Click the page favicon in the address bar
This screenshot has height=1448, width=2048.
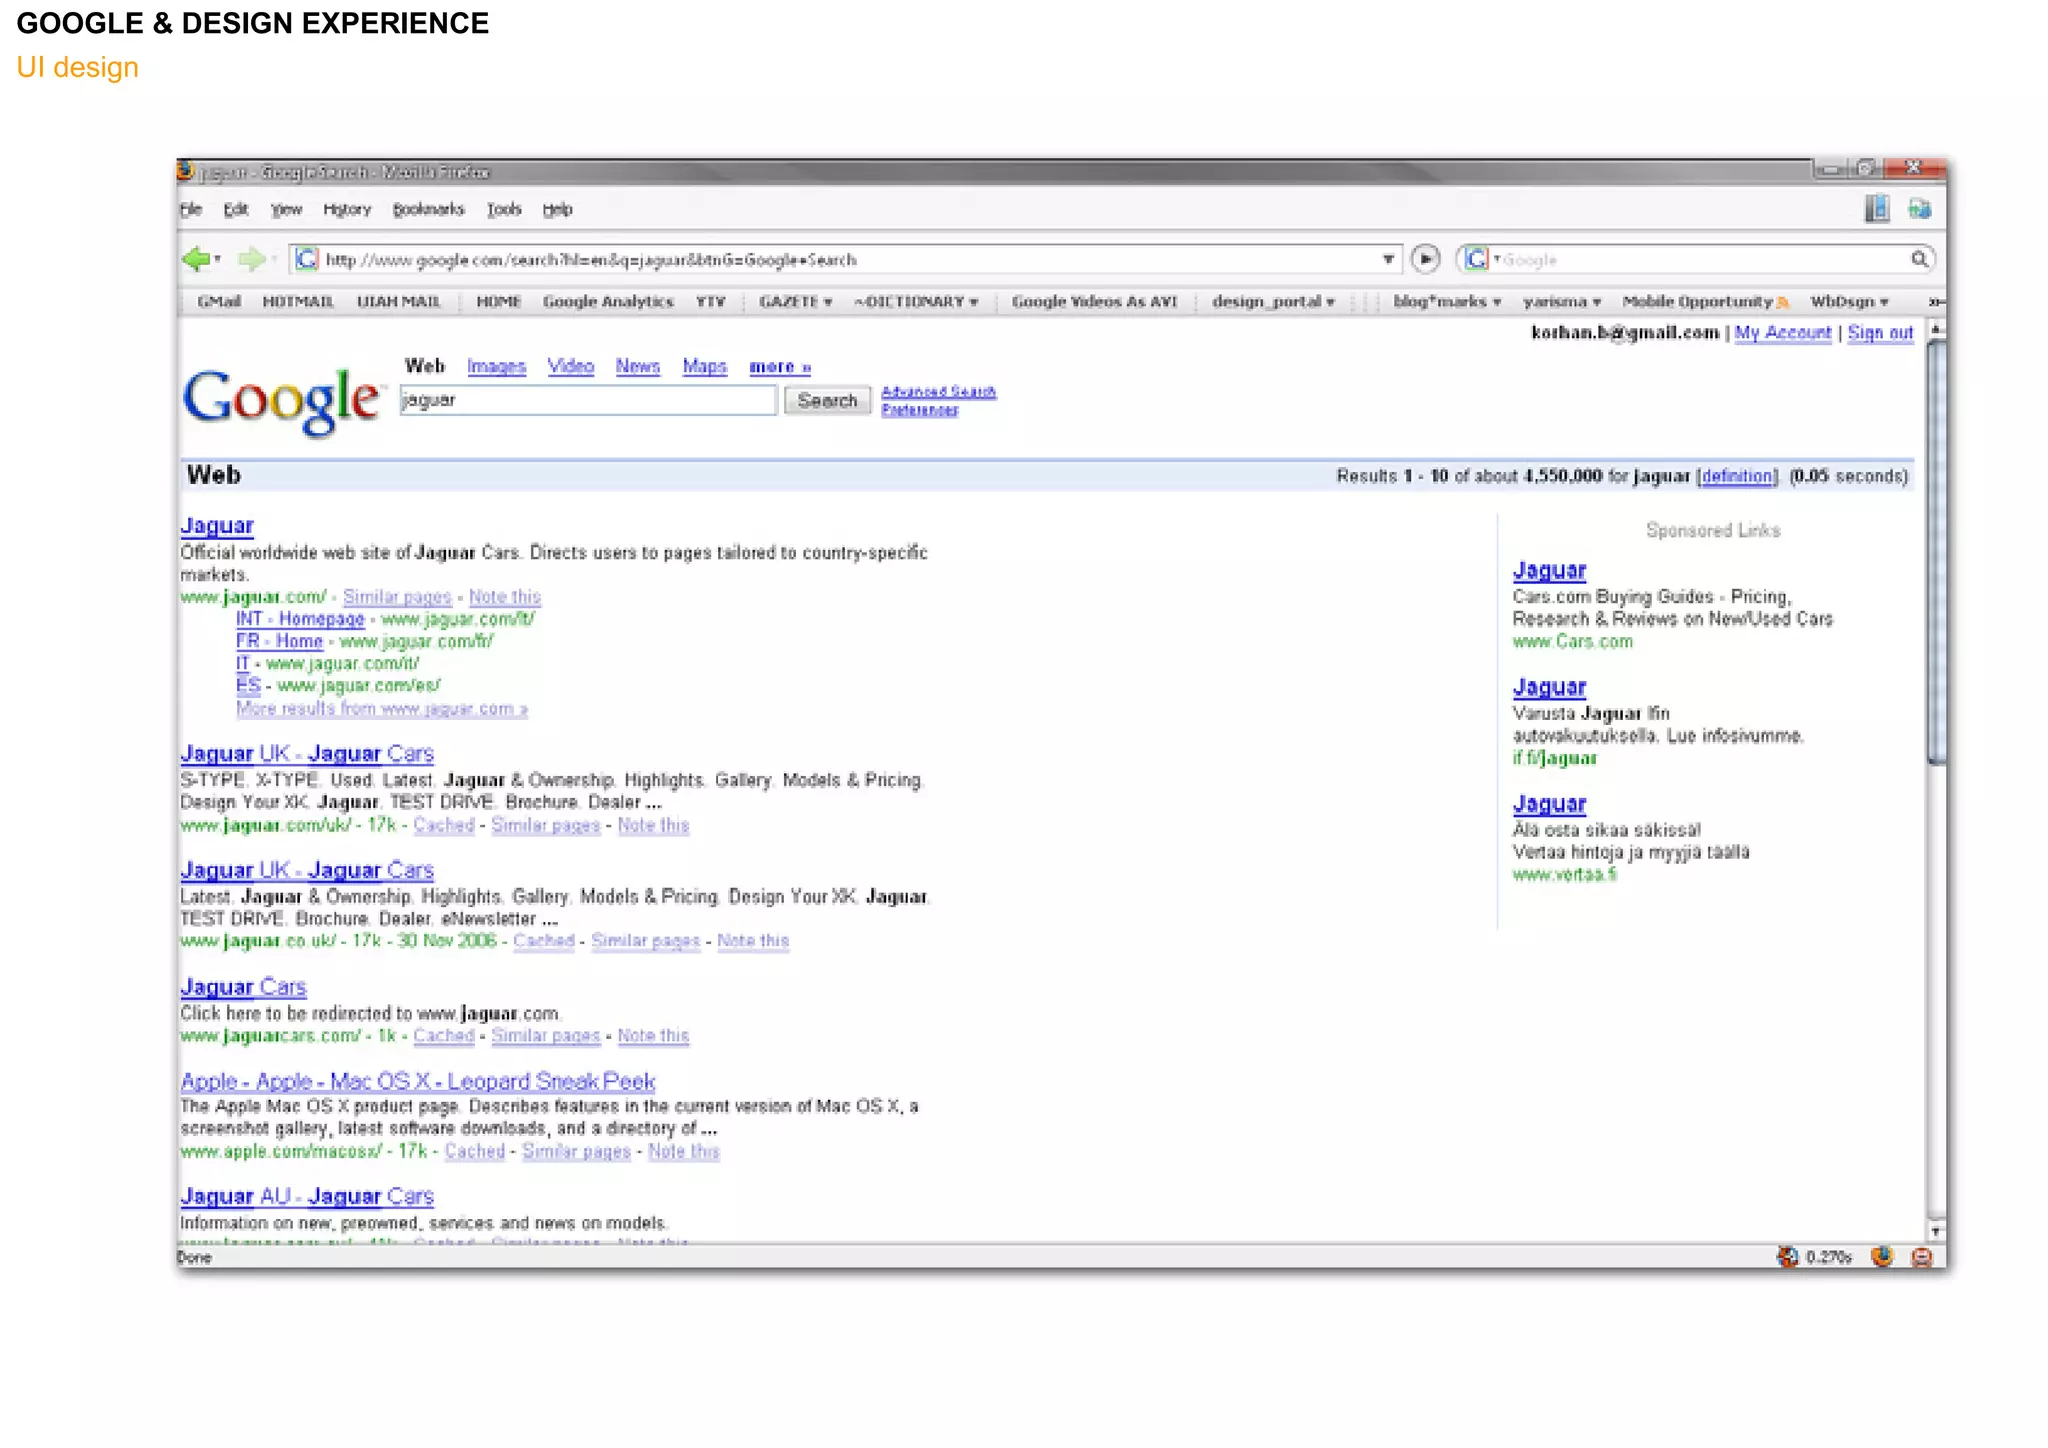tap(306, 259)
